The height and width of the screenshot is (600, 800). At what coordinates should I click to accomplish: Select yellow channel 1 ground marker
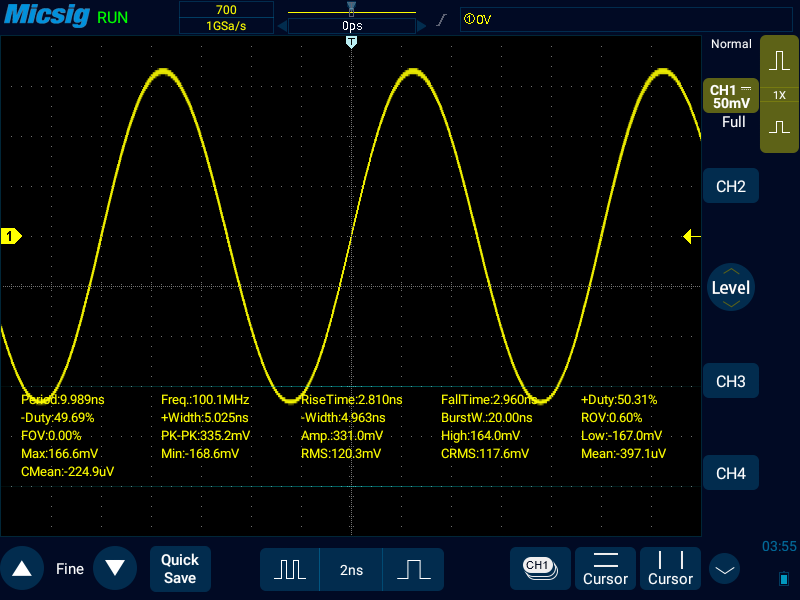click(x=11, y=236)
